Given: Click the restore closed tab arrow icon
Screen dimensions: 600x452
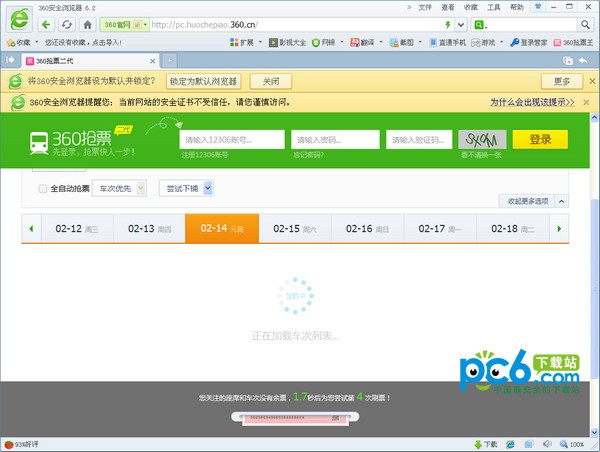Looking at the screenshot, I should pyautogui.click(x=583, y=60).
